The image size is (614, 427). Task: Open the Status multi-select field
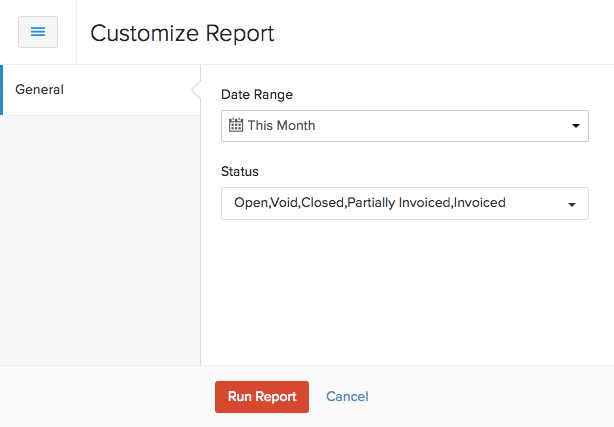point(404,203)
